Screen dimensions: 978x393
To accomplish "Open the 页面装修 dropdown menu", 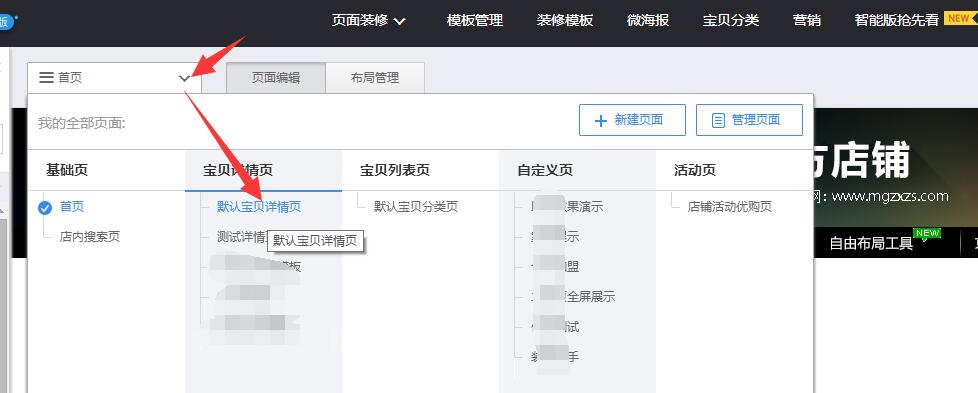I will click(x=369, y=20).
